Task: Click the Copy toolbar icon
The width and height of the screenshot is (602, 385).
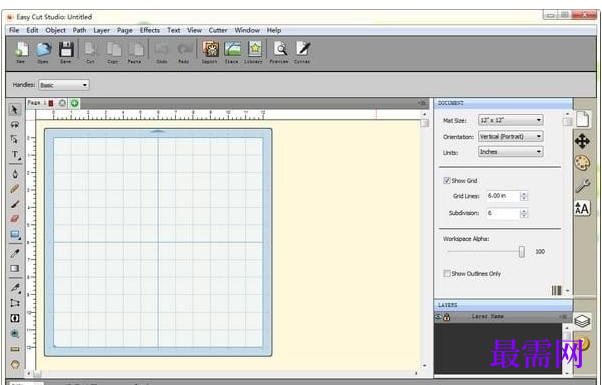Action: click(x=113, y=51)
